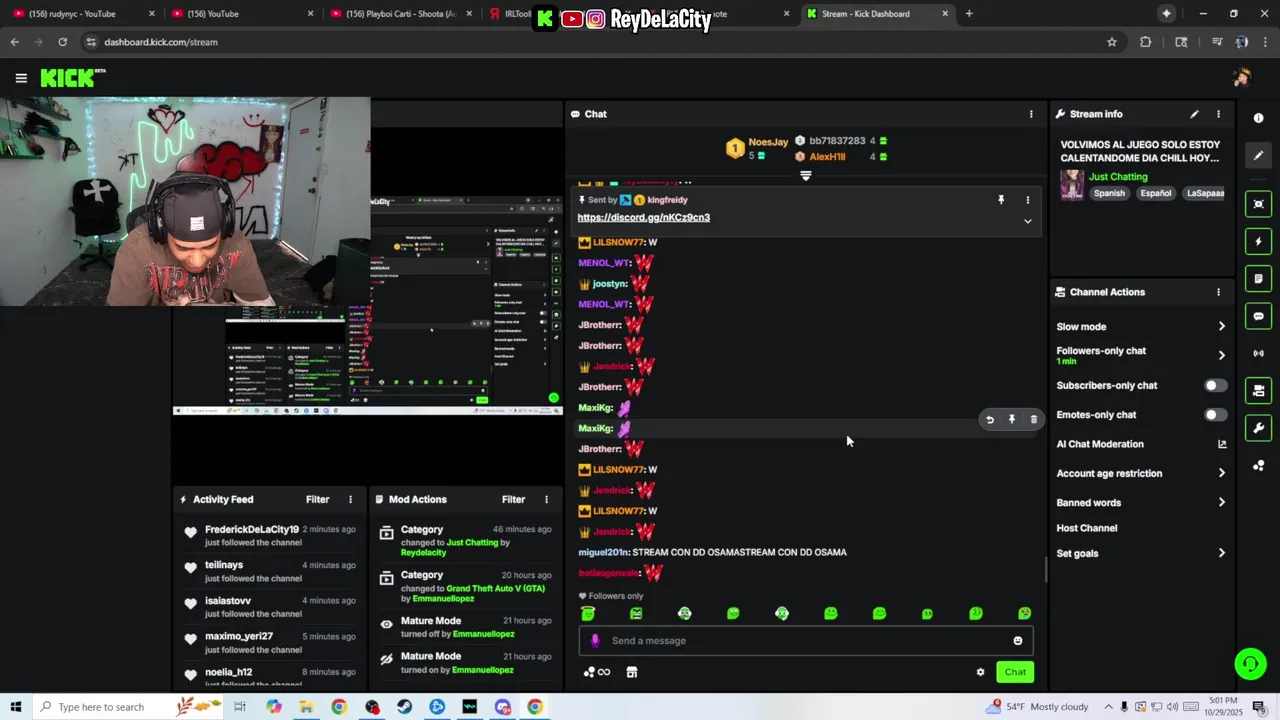Click the Spanish tag
This screenshot has width=1280, height=720.
(x=1109, y=193)
